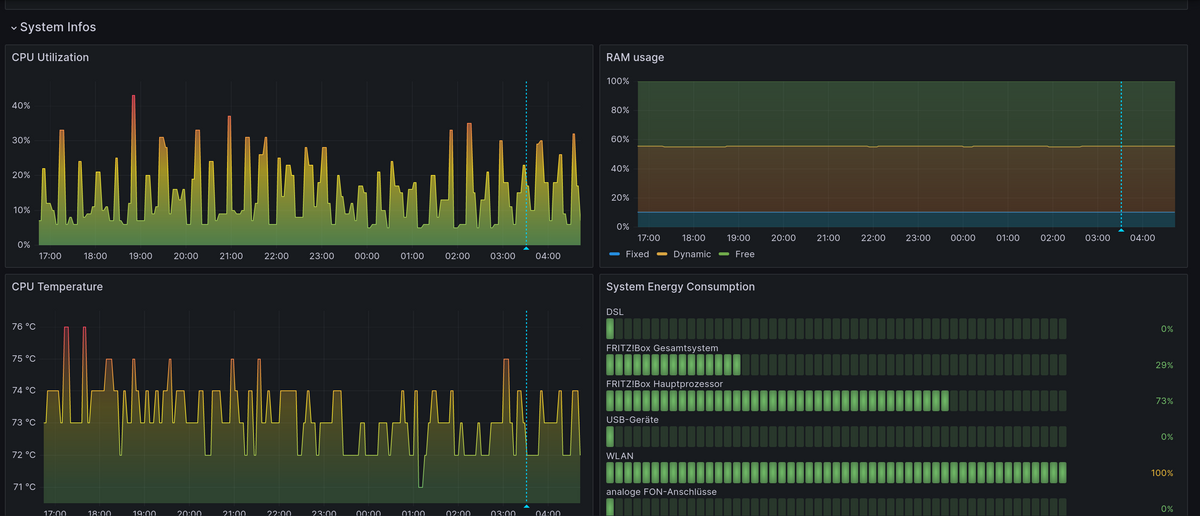Click the orange Dynamic legend color line
This screenshot has width=1200, height=516.
(x=662, y=254)
